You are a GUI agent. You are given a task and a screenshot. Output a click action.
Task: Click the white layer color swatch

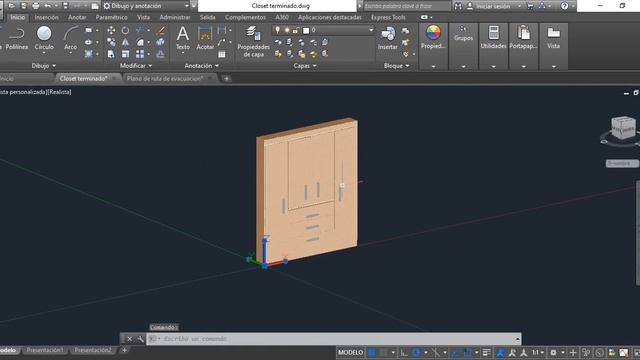[x=306, y=30]
